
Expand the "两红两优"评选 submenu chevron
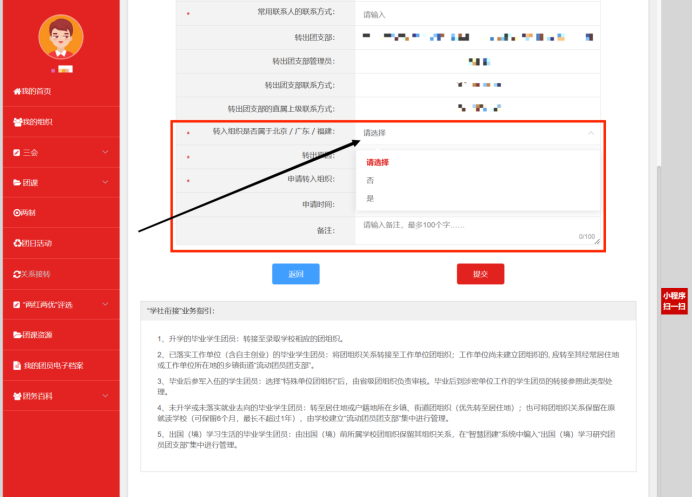[106, 304]
